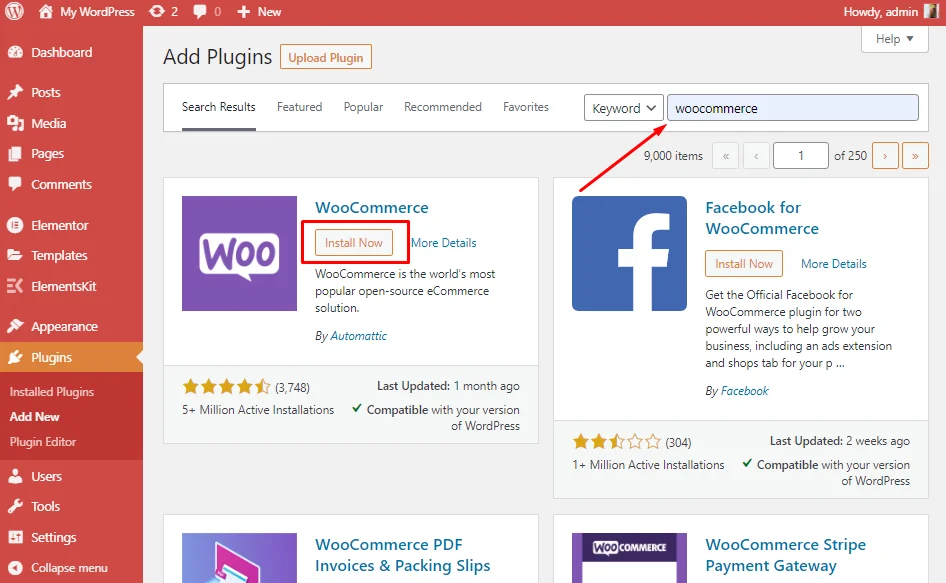
Task: Click the Pages icon in sidebar
Action: click(x=15, y=154)
